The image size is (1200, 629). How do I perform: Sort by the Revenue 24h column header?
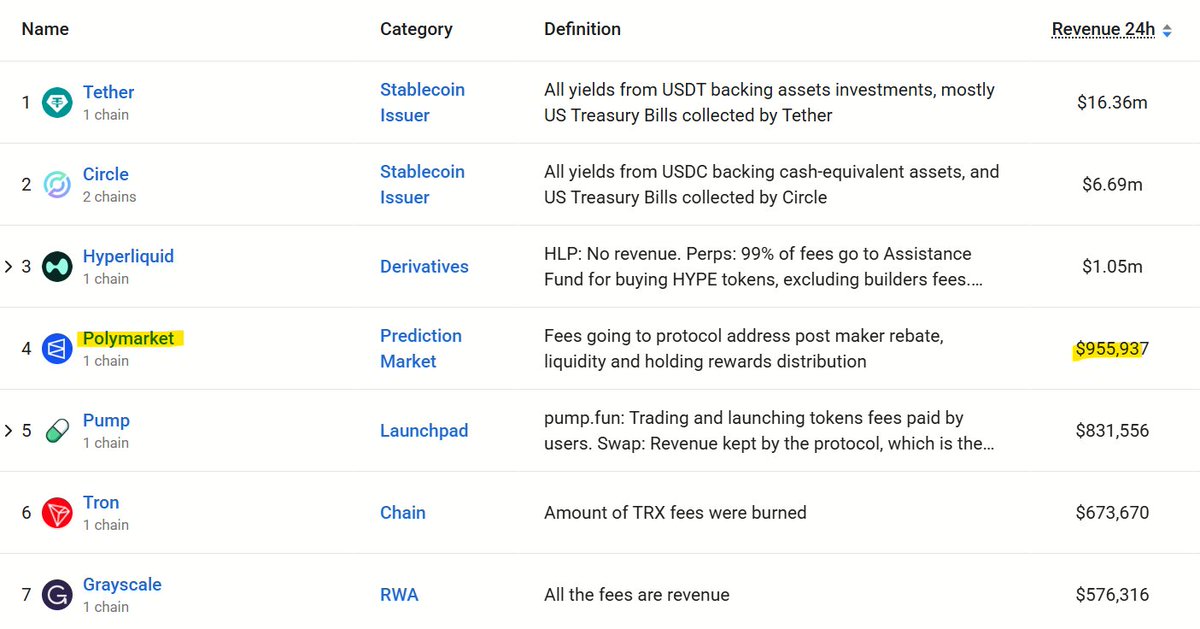[1103, 30]
